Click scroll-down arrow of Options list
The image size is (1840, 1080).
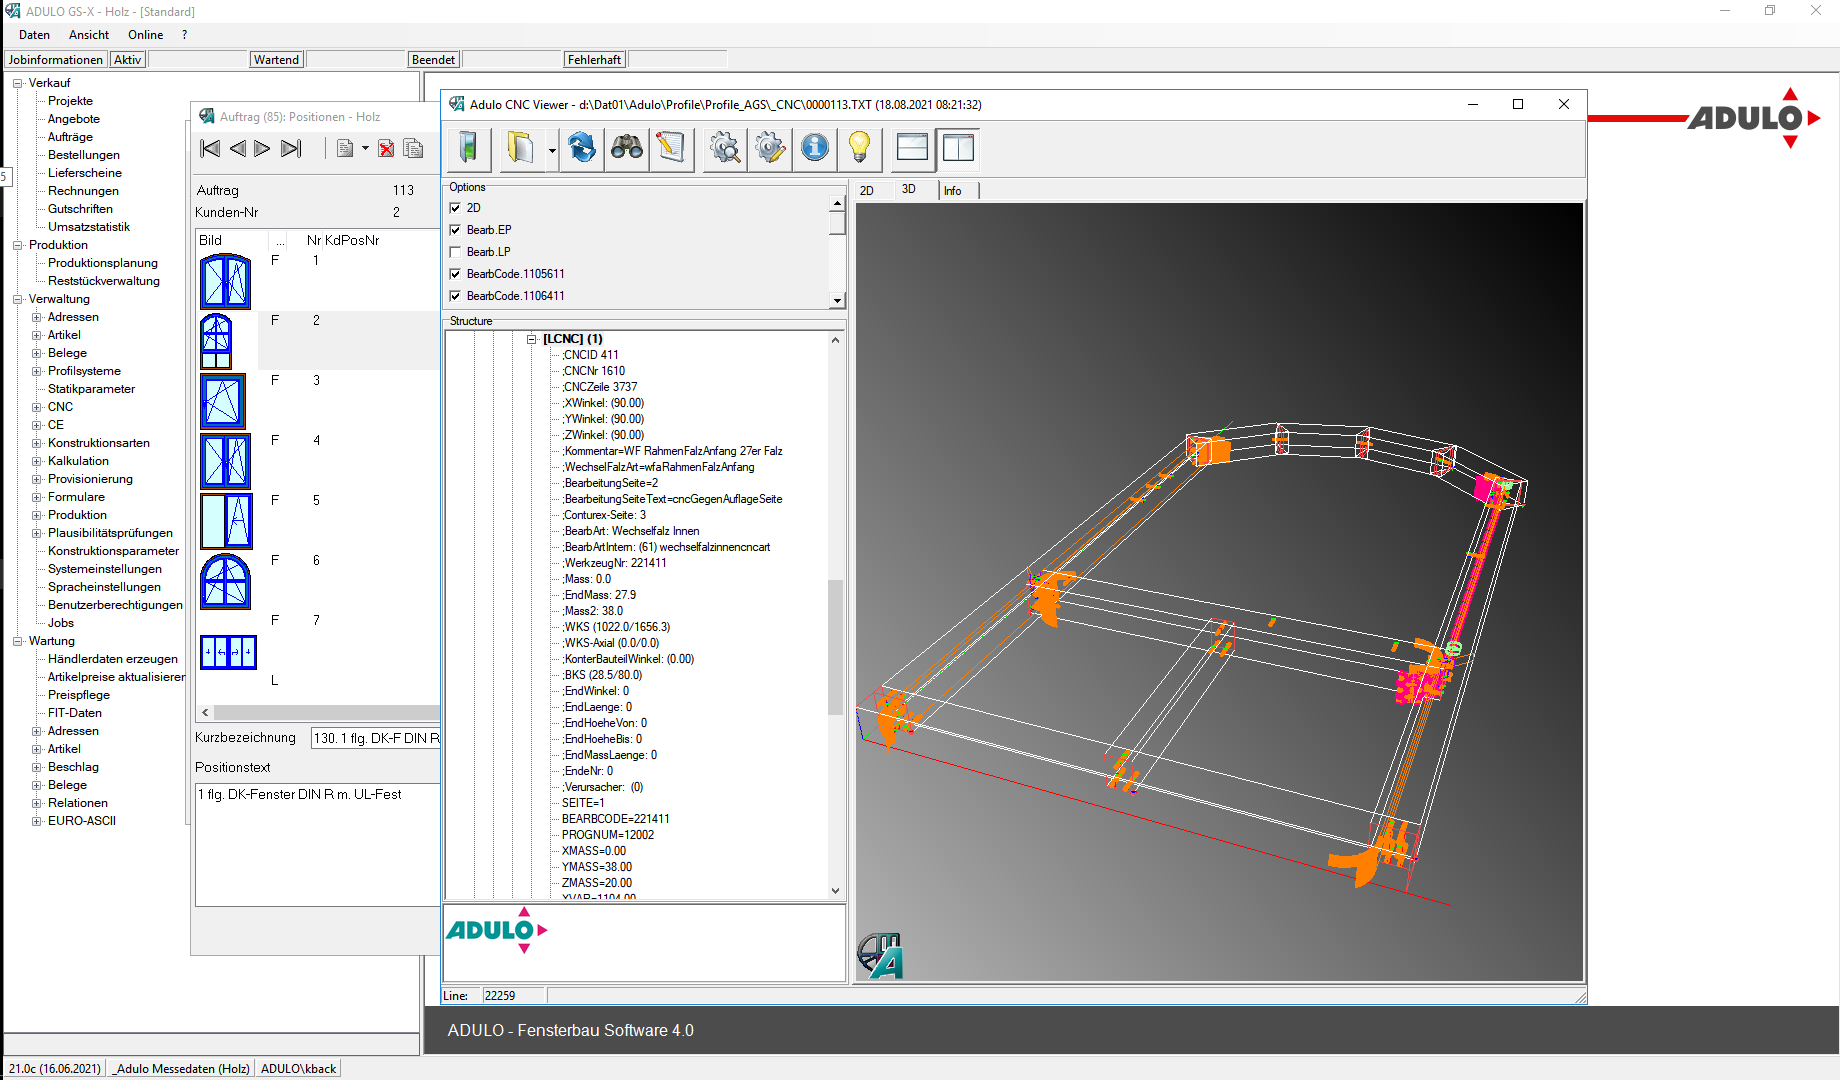pyautogui.click(x=837, y=300)
